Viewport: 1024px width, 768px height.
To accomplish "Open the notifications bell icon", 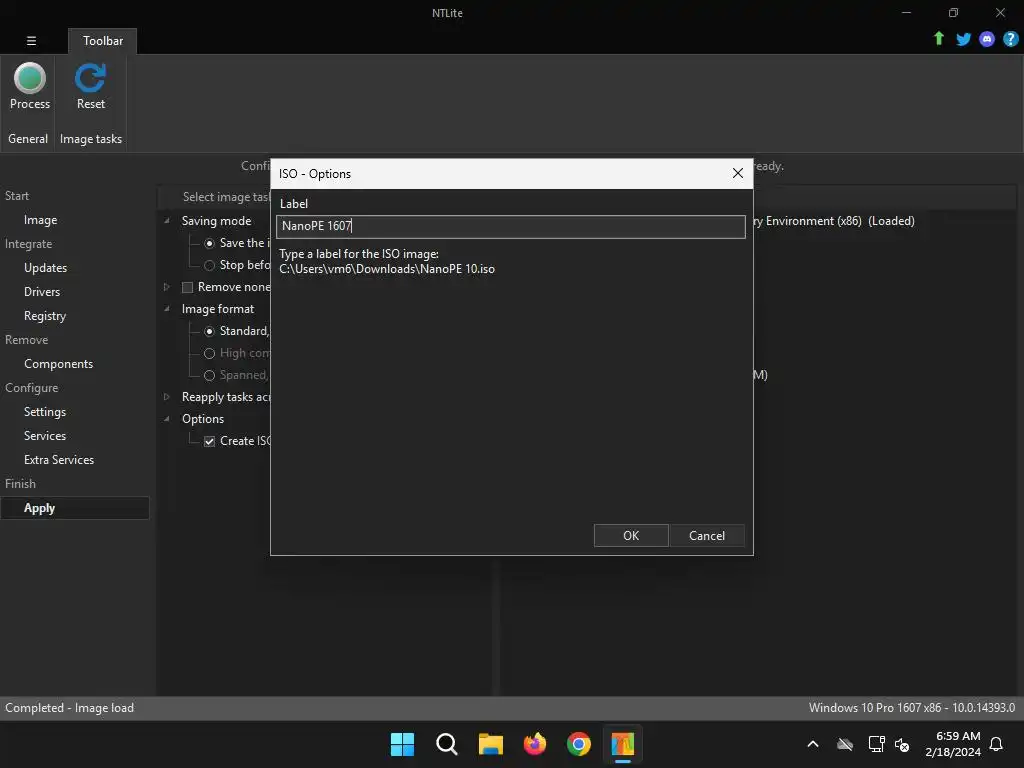I will point(996,744).
